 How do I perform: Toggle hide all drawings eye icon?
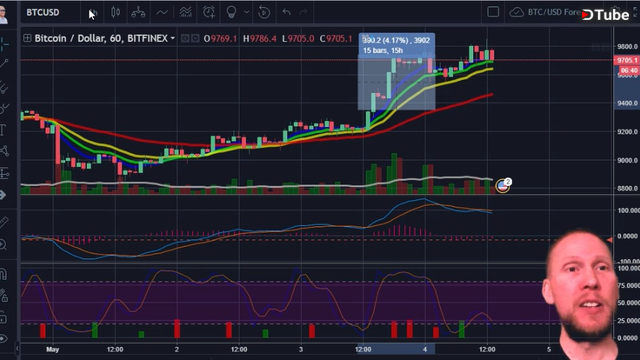point(4,339)
